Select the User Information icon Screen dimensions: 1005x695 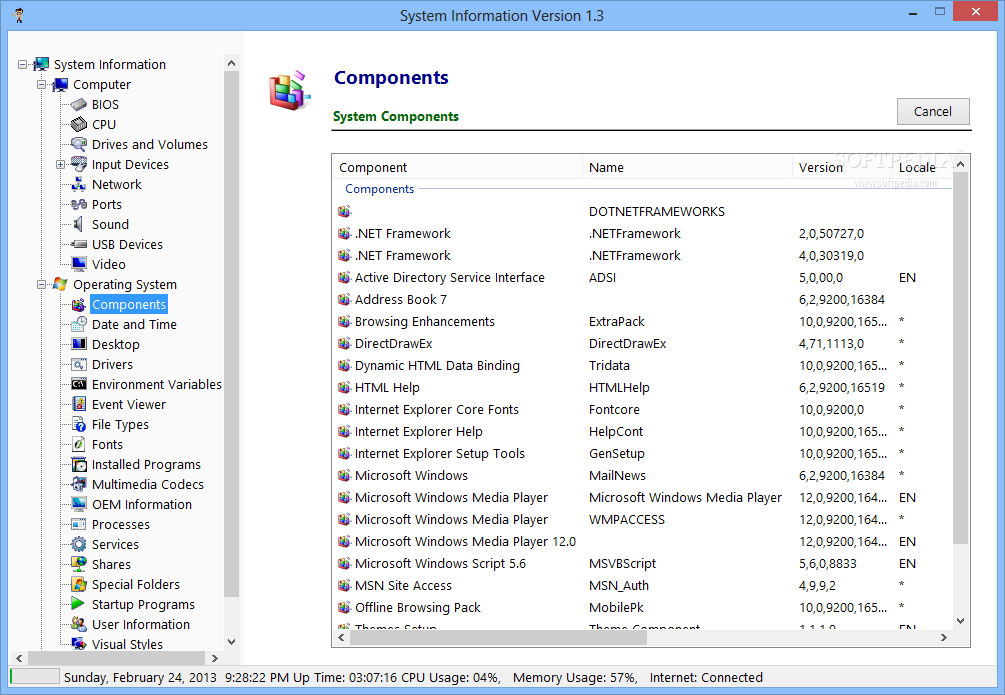pyautogui.click(x=79, y=624)
